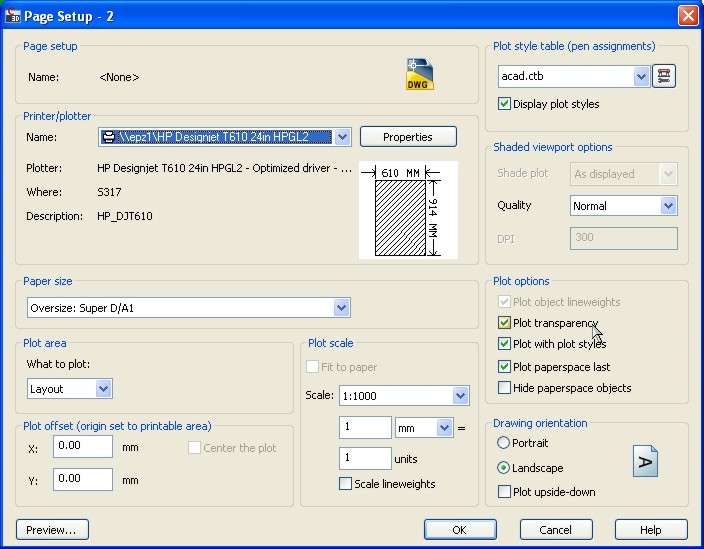704x549 pixels.
Task: Open the What to plot dropdown
Action: tap(103, 389)
